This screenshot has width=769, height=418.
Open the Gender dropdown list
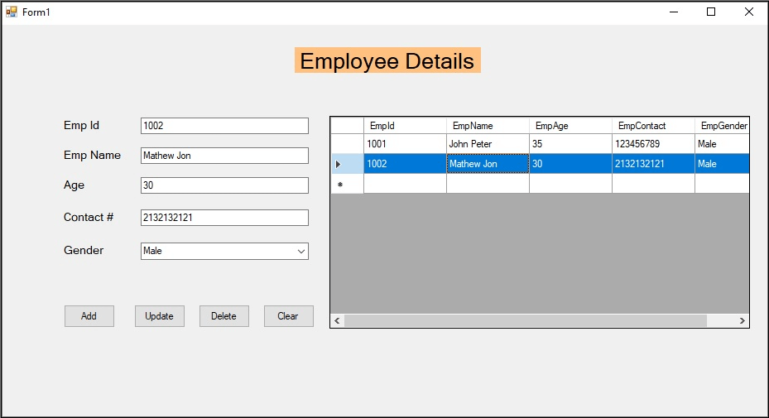click(301, 251)
